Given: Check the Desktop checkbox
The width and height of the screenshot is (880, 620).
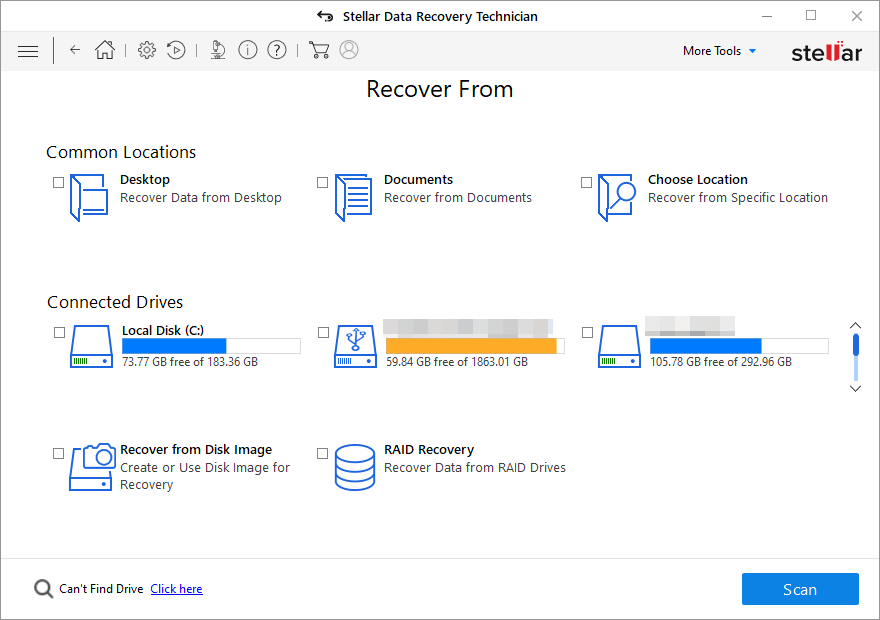Looking at the screenshot, I should (58, 183).
